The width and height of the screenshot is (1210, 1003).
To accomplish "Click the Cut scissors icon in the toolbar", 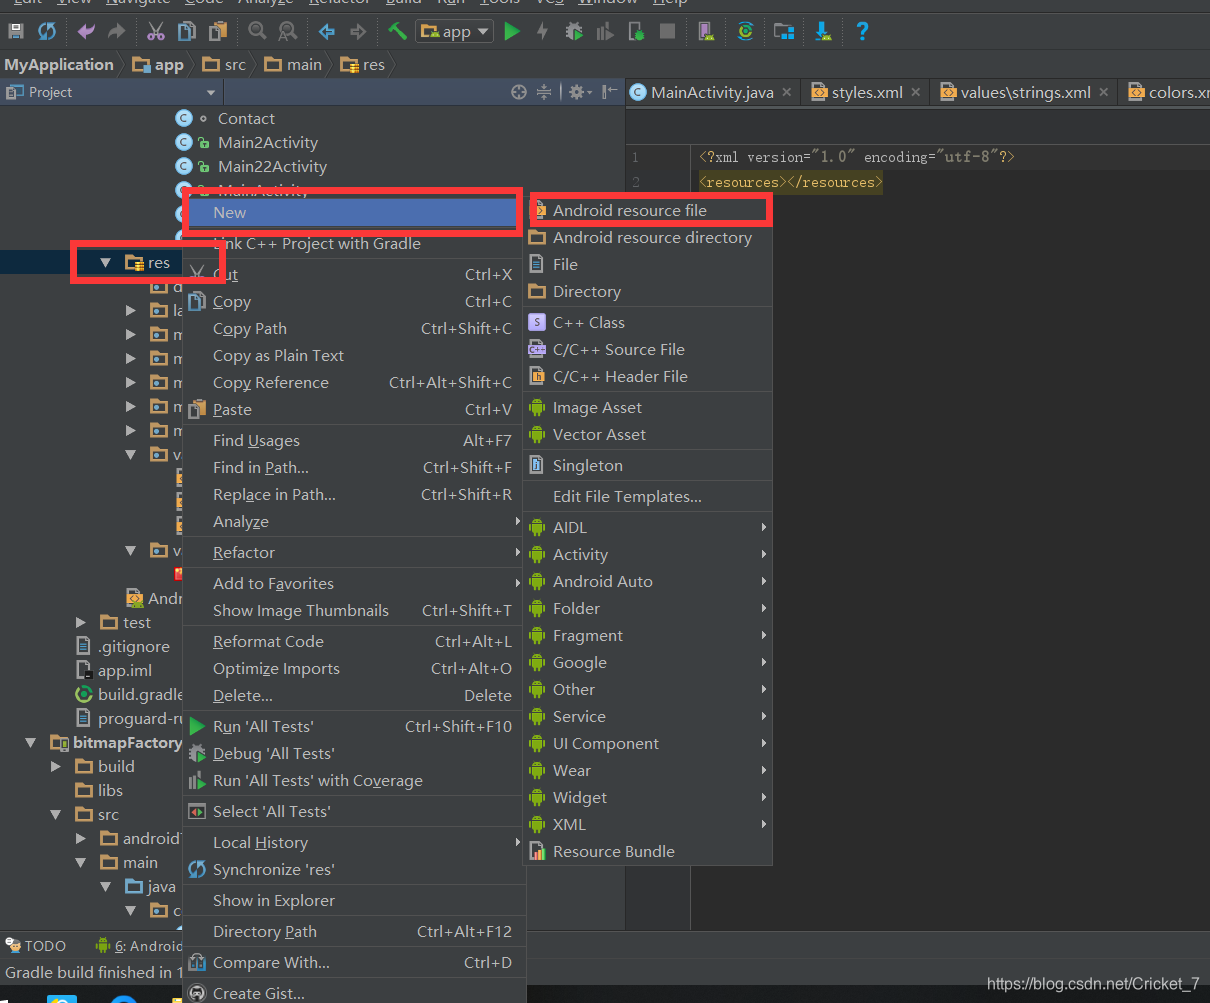I will [x=156, y=31].
